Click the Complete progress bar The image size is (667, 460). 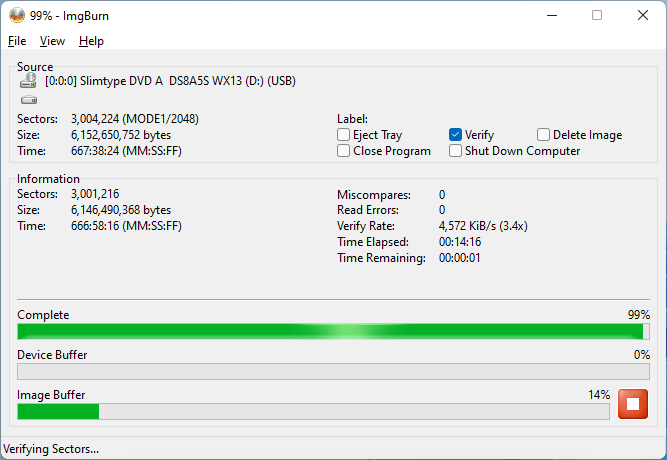tap(333, 332)
